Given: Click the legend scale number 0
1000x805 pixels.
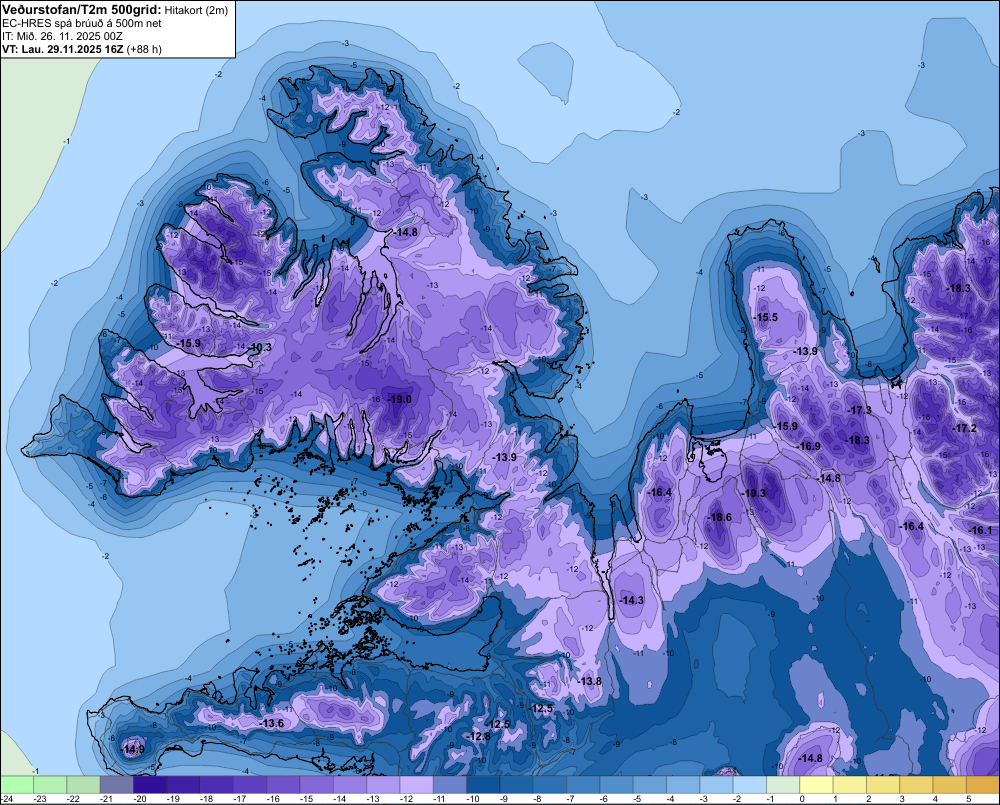Looking at the screenshot, I should 802,799.
